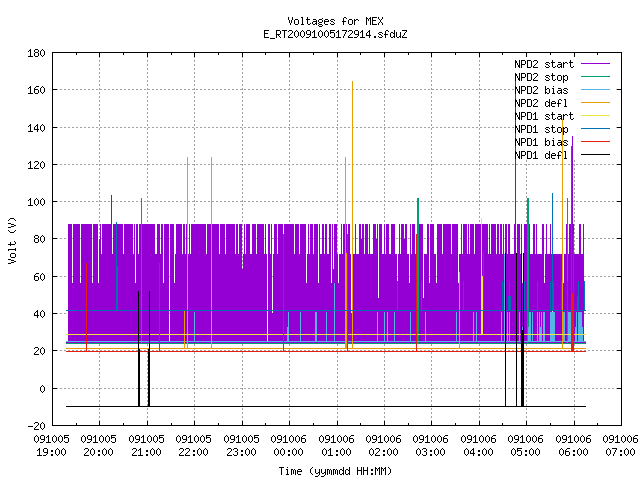Click the NPD2 bias legend label
The image size is (640, 480).
pos(541,90)
